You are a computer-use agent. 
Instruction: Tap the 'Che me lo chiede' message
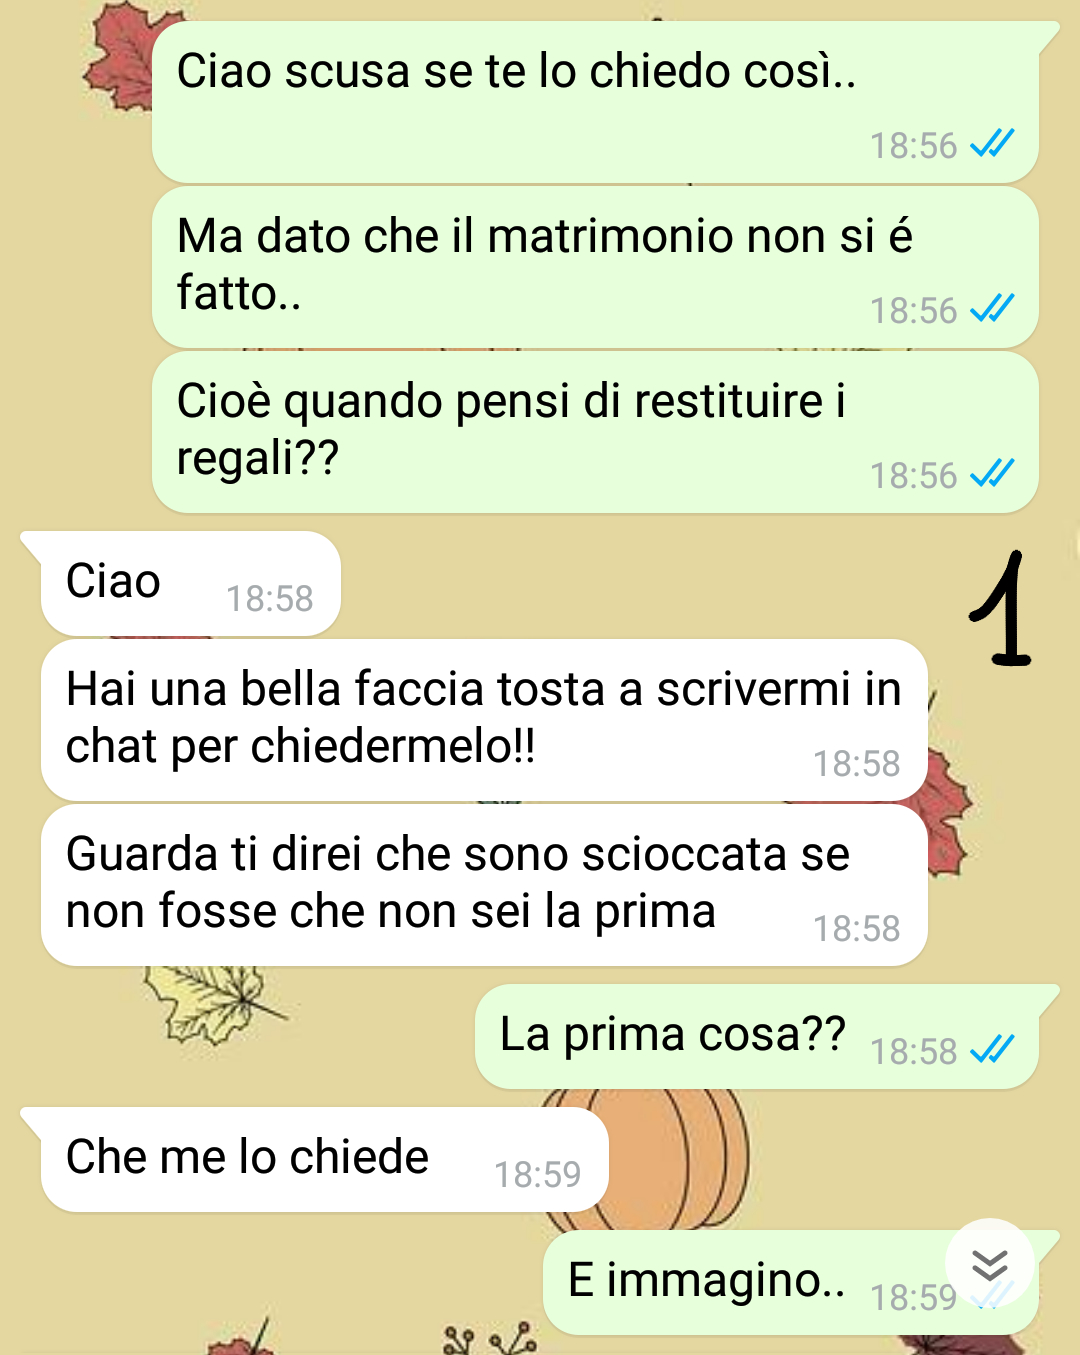pyautogui.click(x=324, y=1160)
